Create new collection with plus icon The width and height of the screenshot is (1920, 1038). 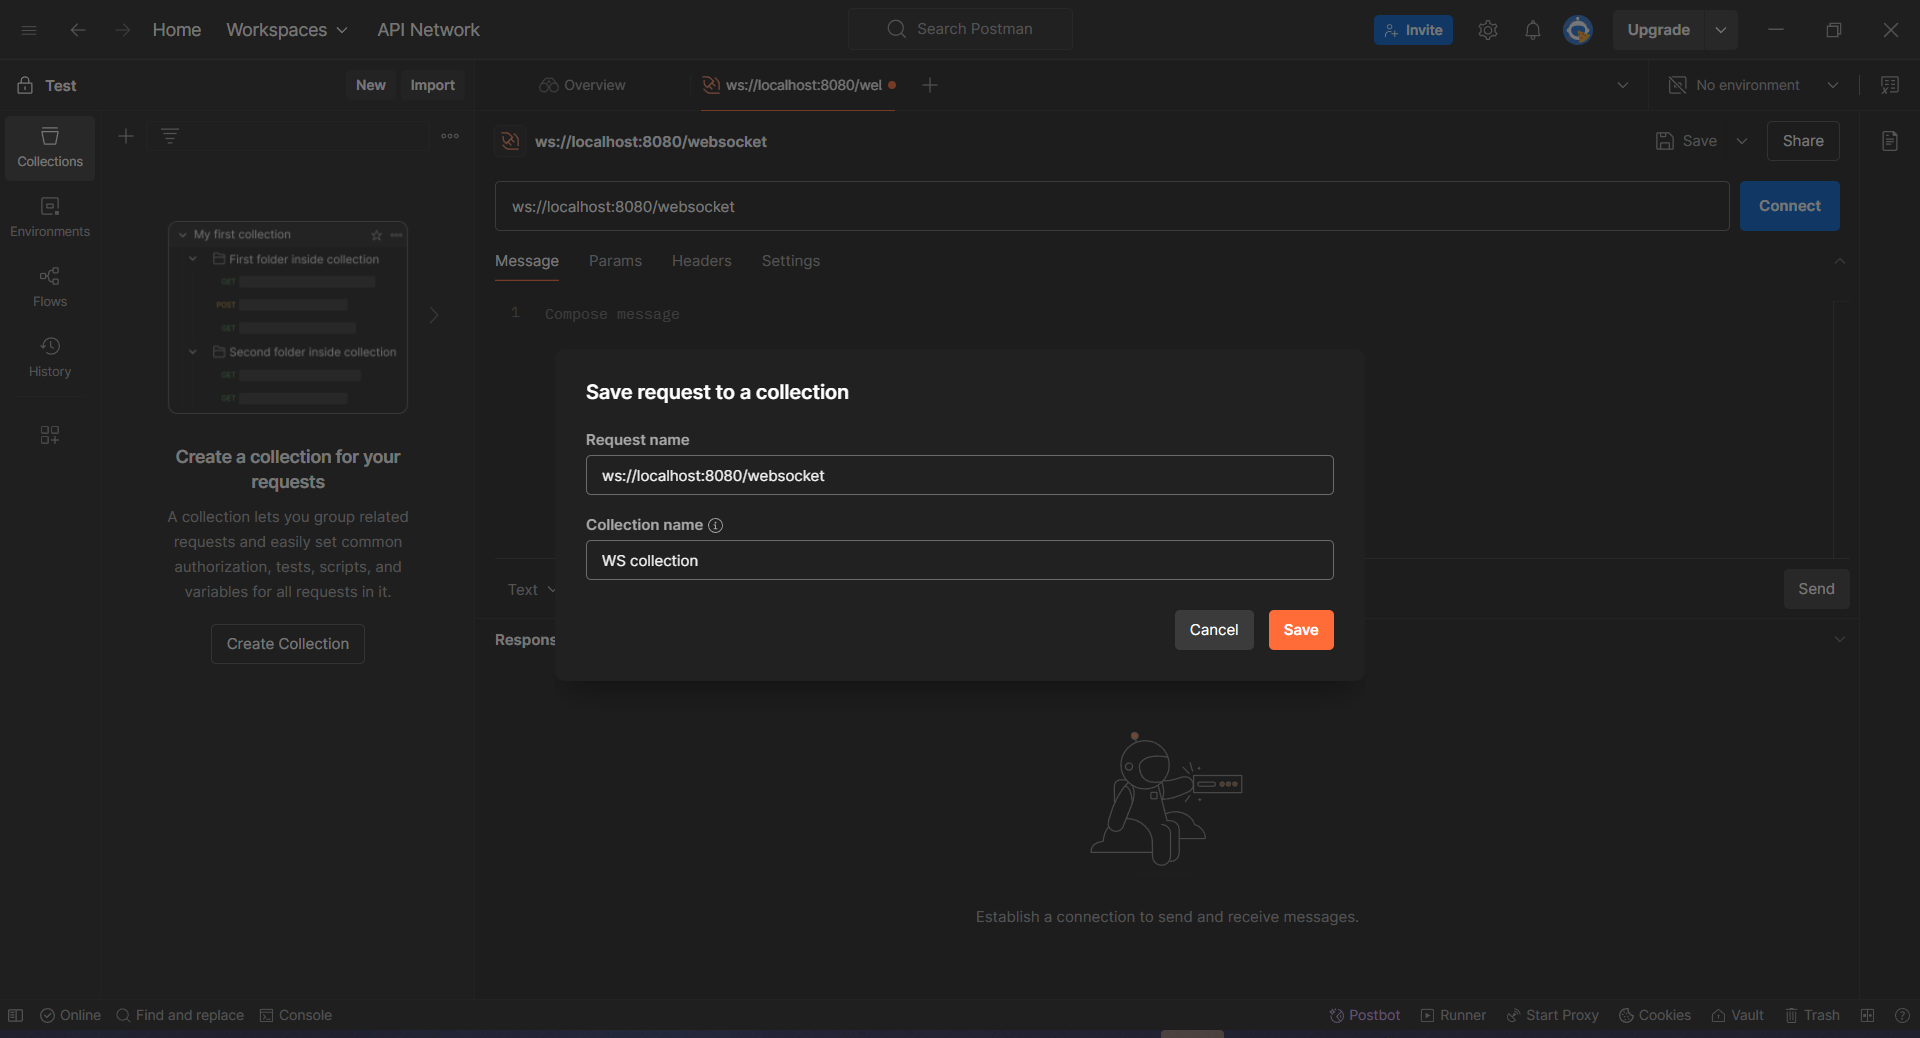[x=126, y=136]
